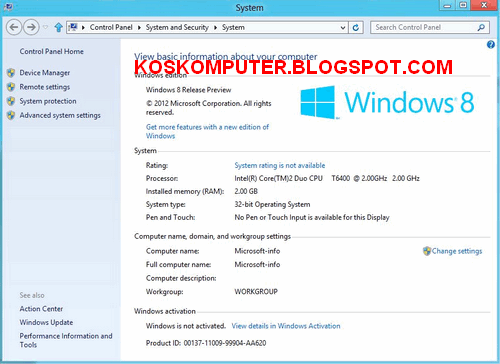Viewport: 500px width, 364px height.
Task: Expand the address bar history dropdown
Action: point(343,28)
